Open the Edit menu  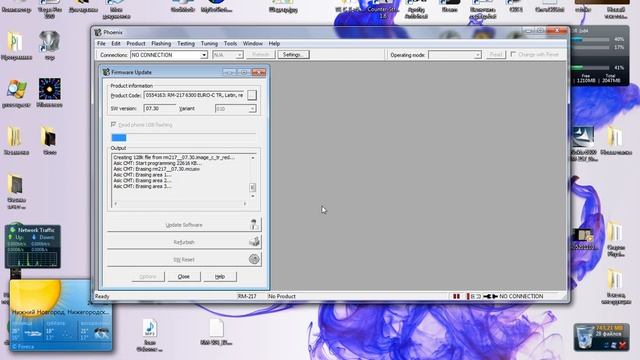tap(116, 43)
